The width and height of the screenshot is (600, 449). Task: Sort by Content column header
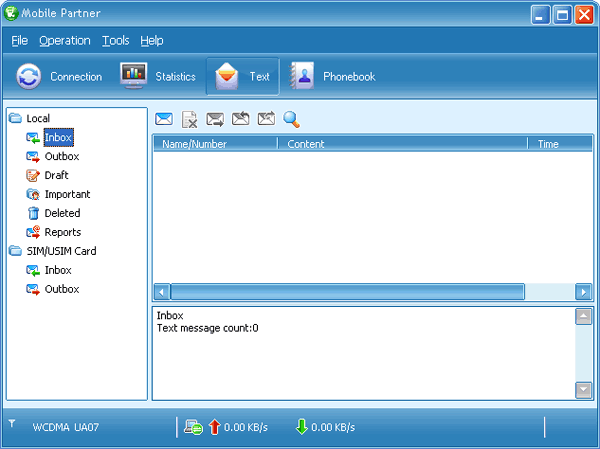point(403,144)
